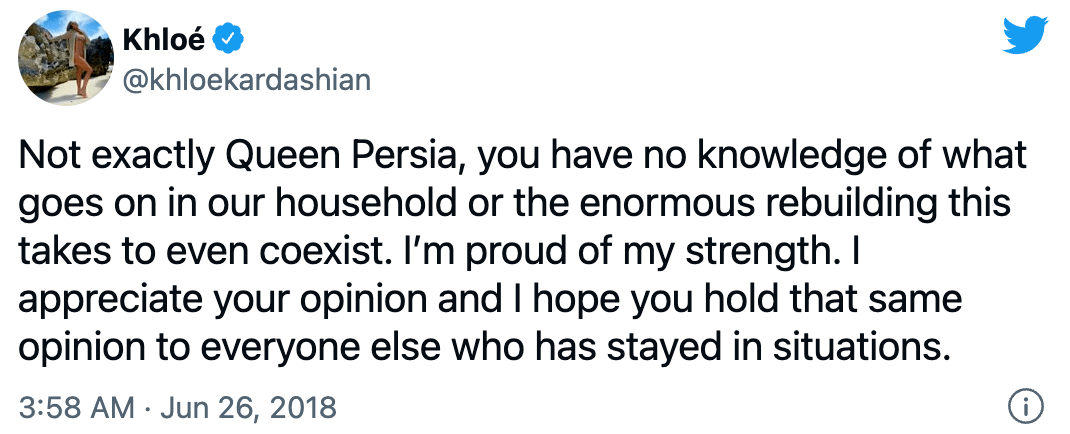Click the "3:58 AM" timestamp

coord(77,407)
